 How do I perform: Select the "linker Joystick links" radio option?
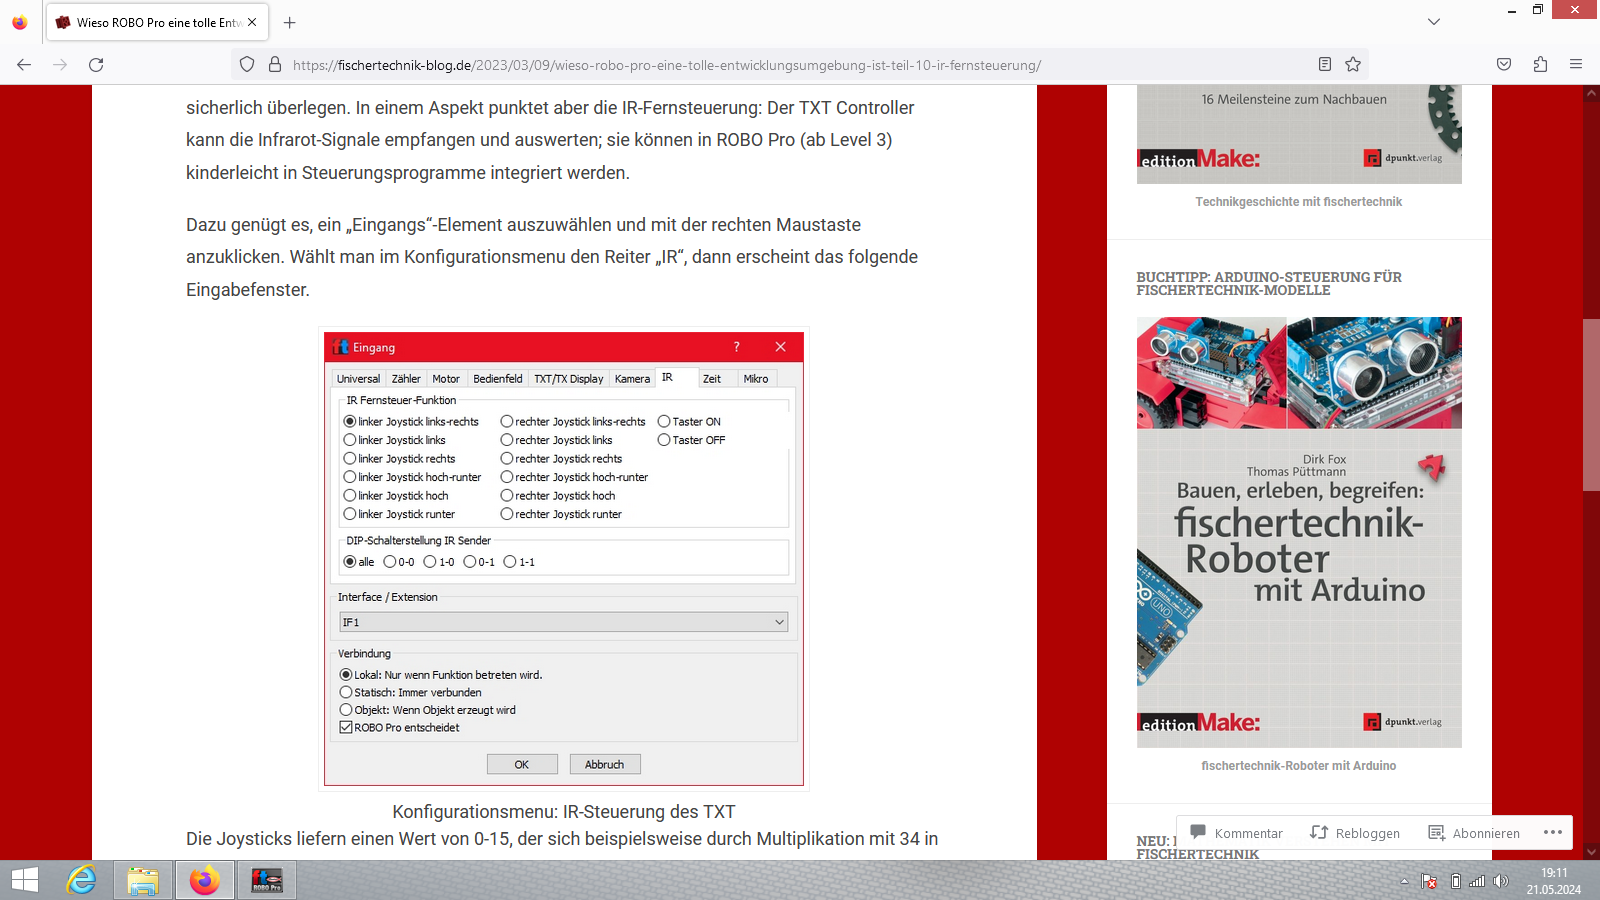point(350,440)
